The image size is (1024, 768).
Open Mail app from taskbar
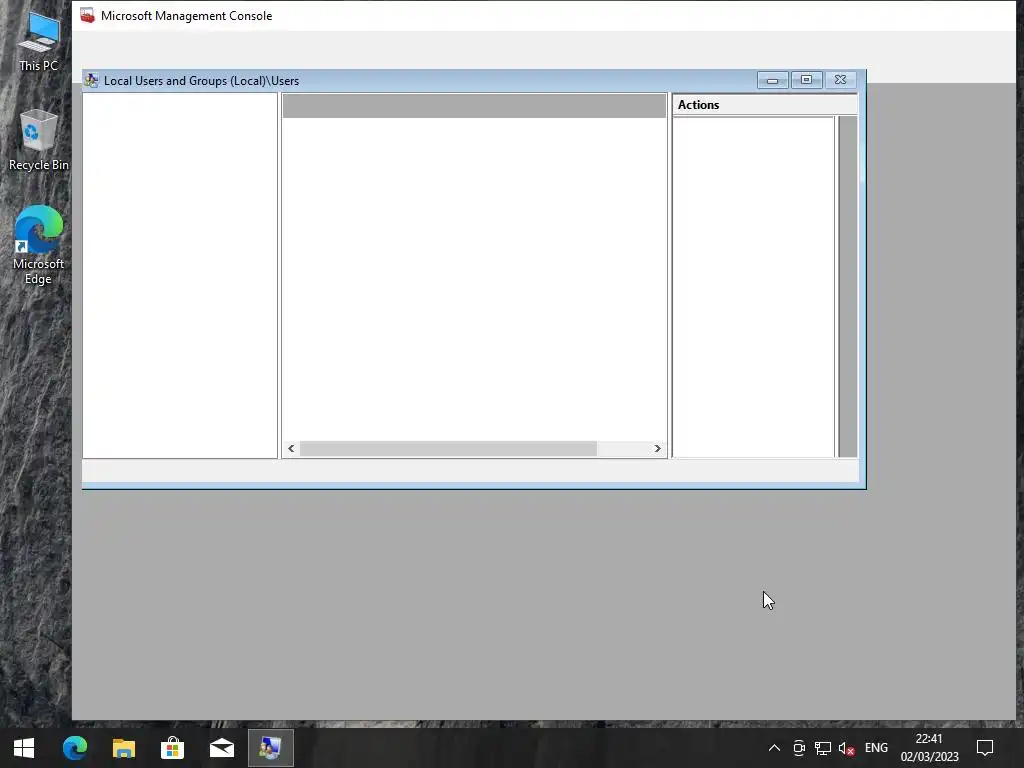pos(221,748)
